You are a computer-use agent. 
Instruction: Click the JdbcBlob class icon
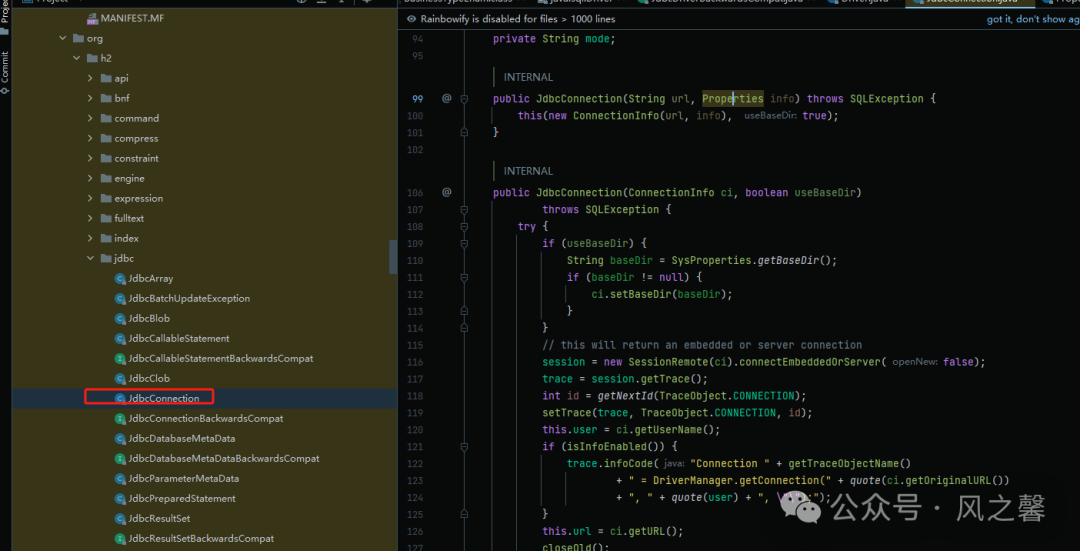[x=120, y=319]
